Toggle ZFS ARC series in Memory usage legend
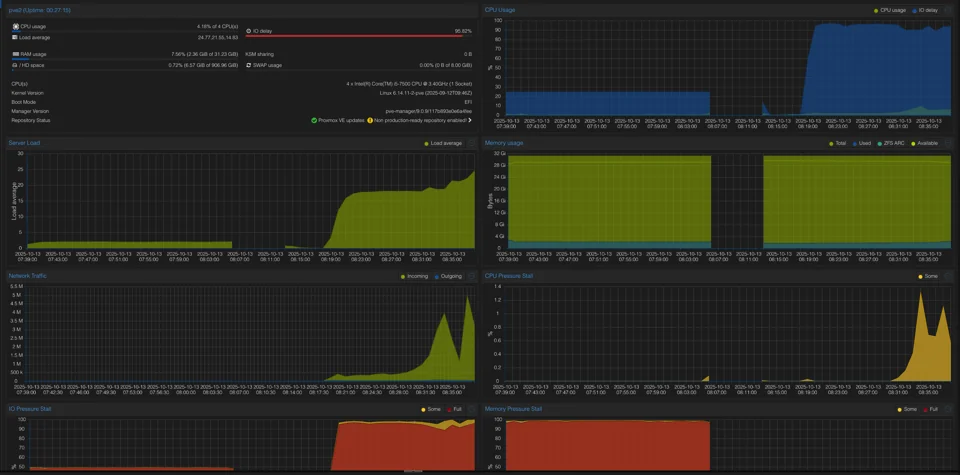 click(891, 143)
